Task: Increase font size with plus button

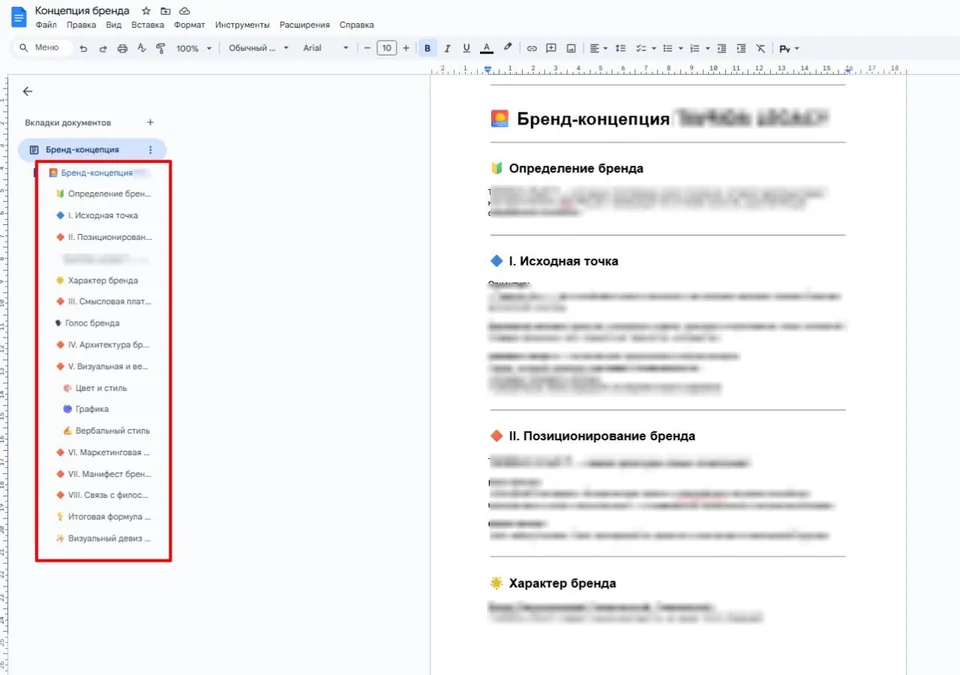Action: pos(406,48)
